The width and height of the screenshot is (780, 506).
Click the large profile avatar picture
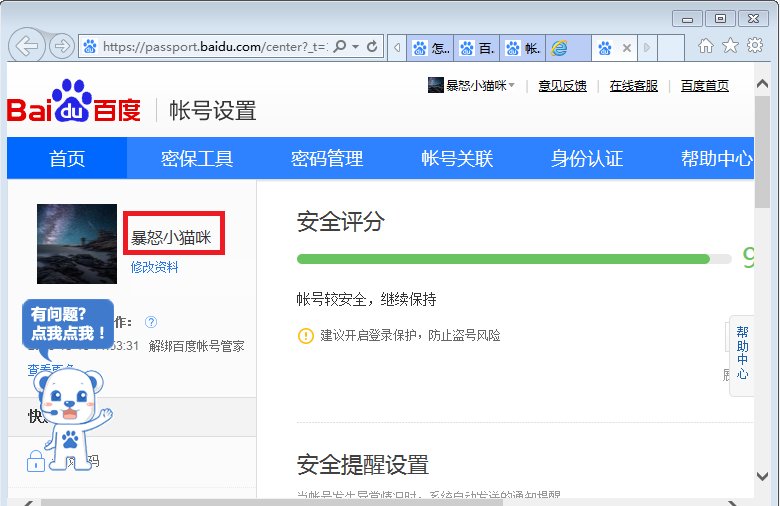(77, 244)
